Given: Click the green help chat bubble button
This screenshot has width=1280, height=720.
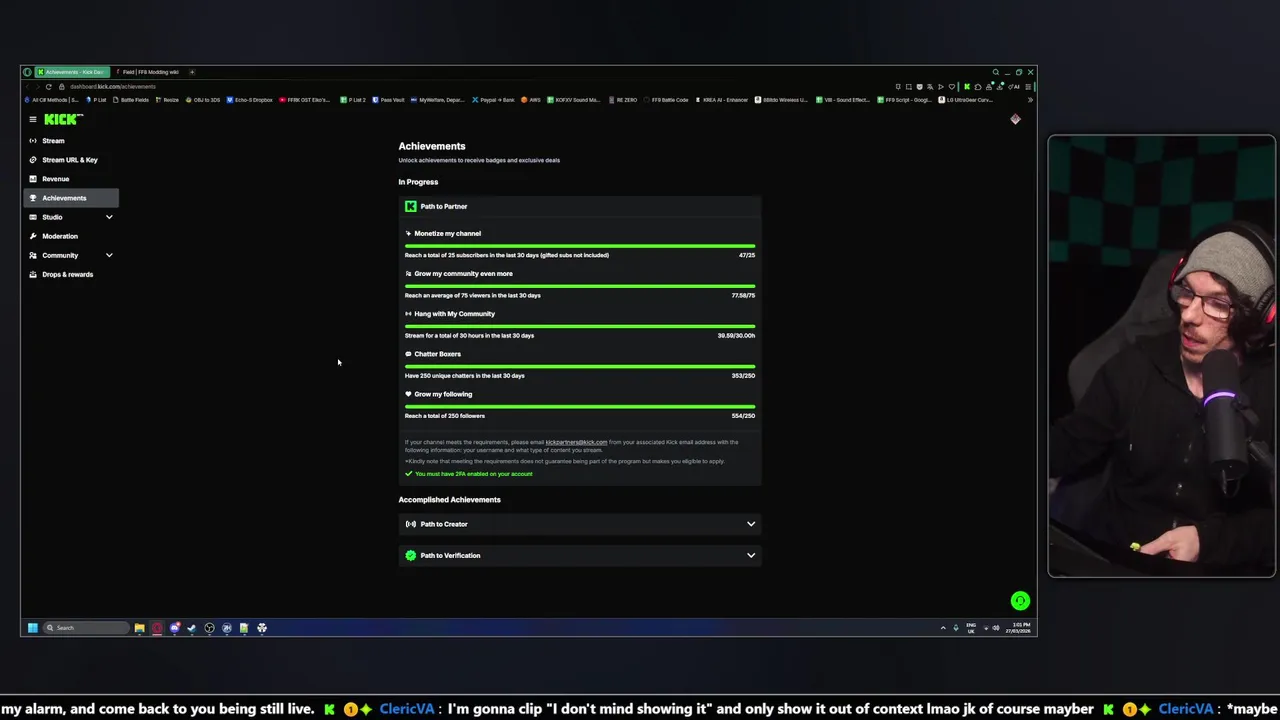Looking at the screenshot, I should 1020,601.
